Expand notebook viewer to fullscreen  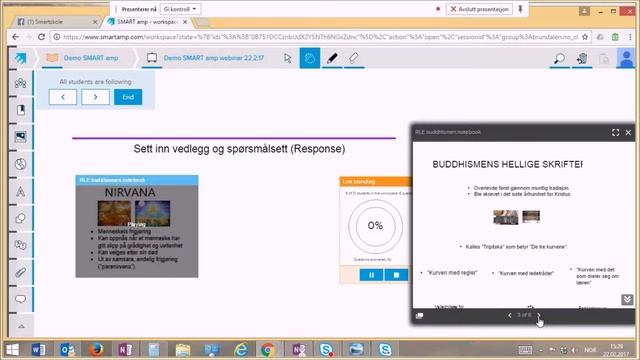tap(616, 132)
